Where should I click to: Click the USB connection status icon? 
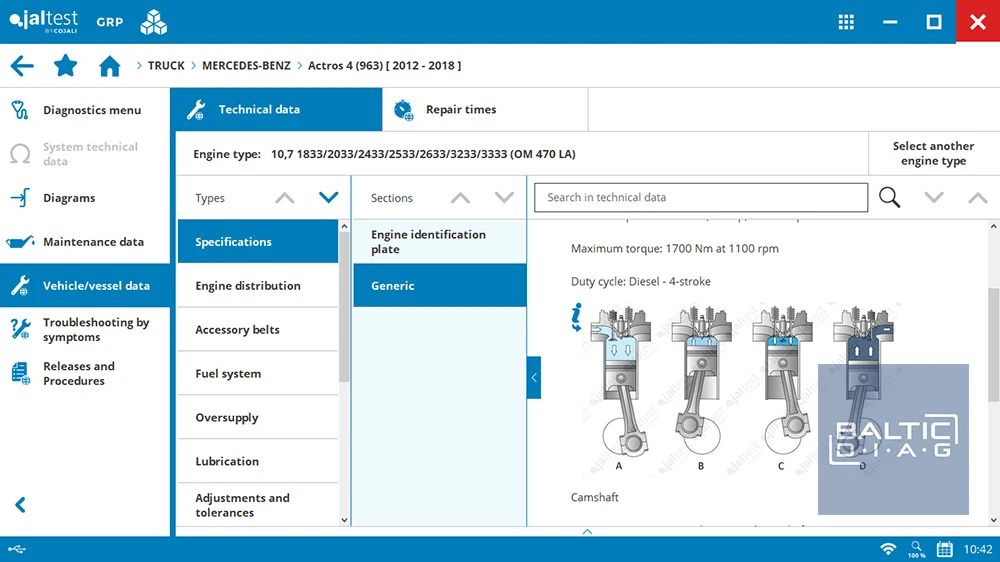17,549
